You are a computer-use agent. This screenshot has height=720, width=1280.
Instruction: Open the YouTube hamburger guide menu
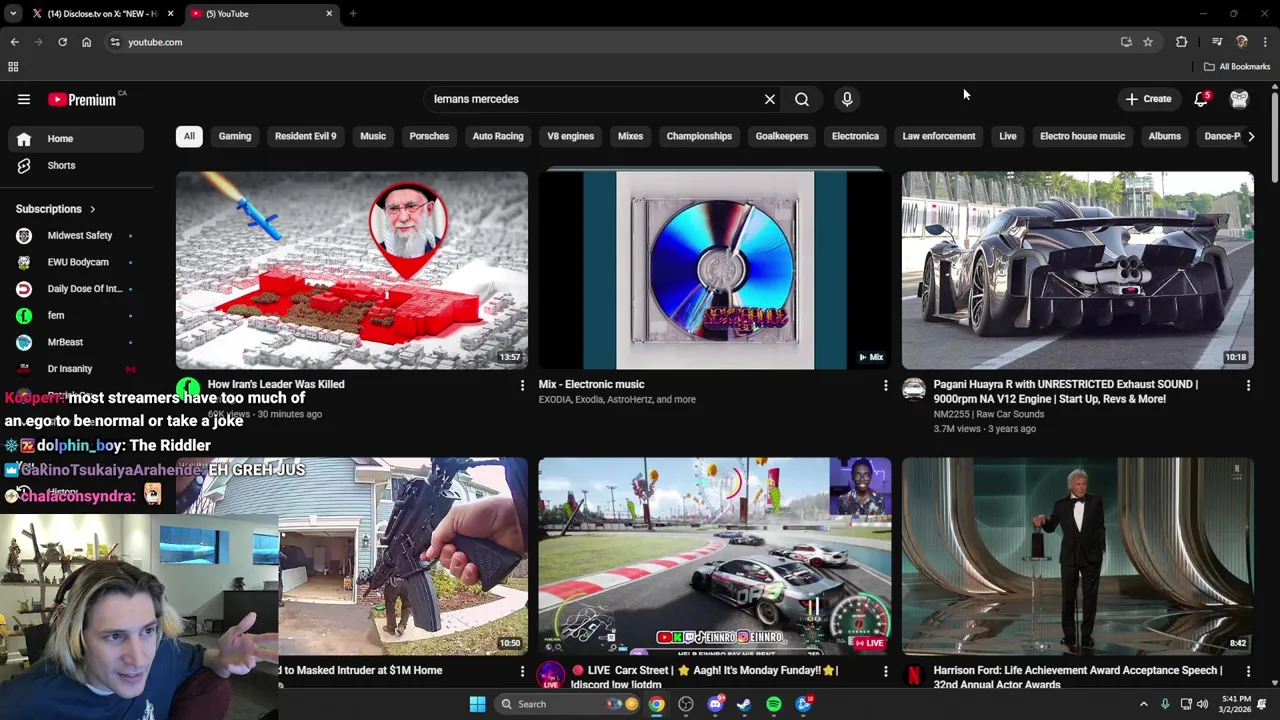(24, 99)
